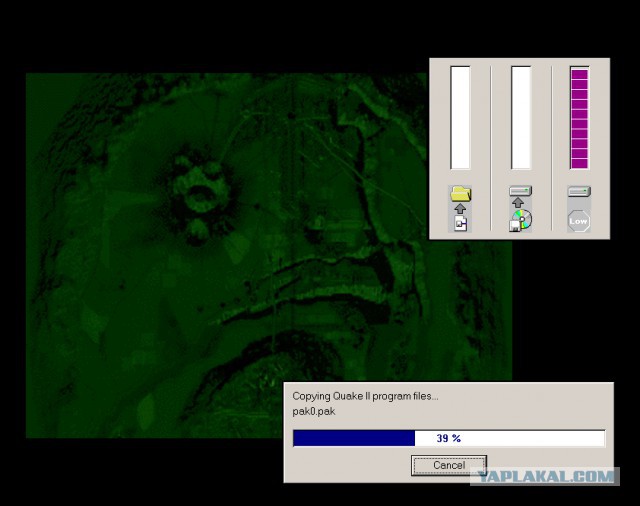Cancel the Quake II file copy
640x506 pixels.
pyautogui.click(x=449, y=465)
